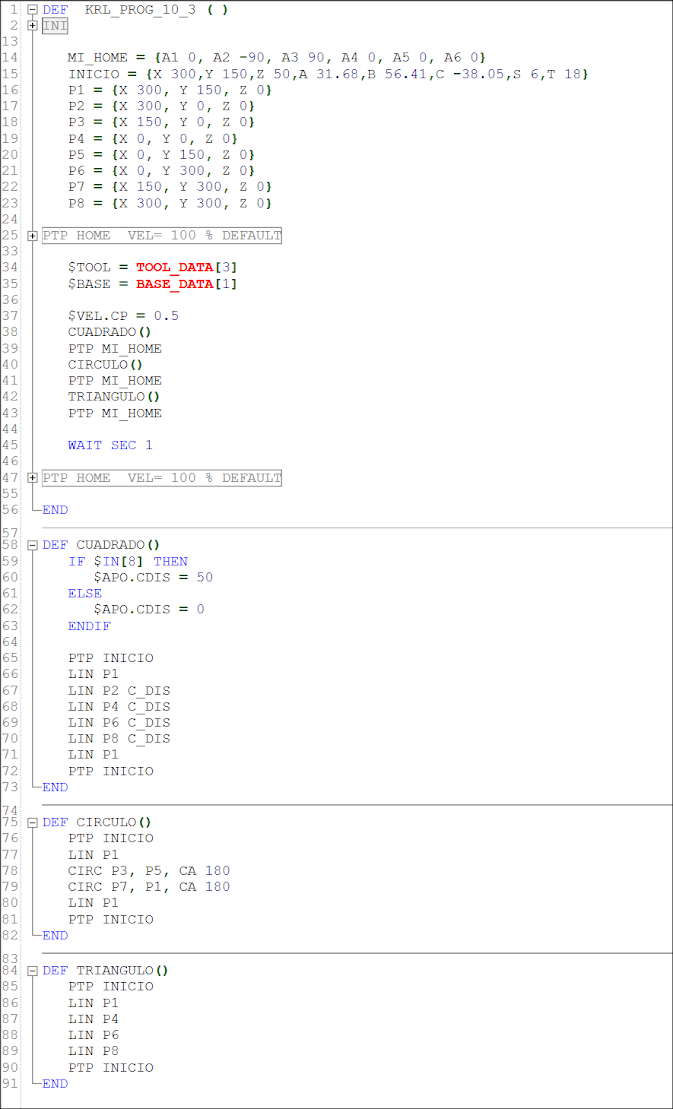
Task: Click LIN P1 on line 80
Action: pos(93,903)
